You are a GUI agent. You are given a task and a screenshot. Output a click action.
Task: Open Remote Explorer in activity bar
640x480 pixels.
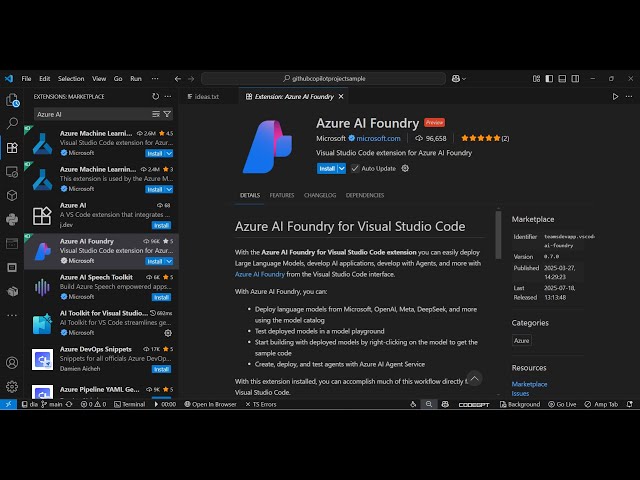(x=12, y=172)
